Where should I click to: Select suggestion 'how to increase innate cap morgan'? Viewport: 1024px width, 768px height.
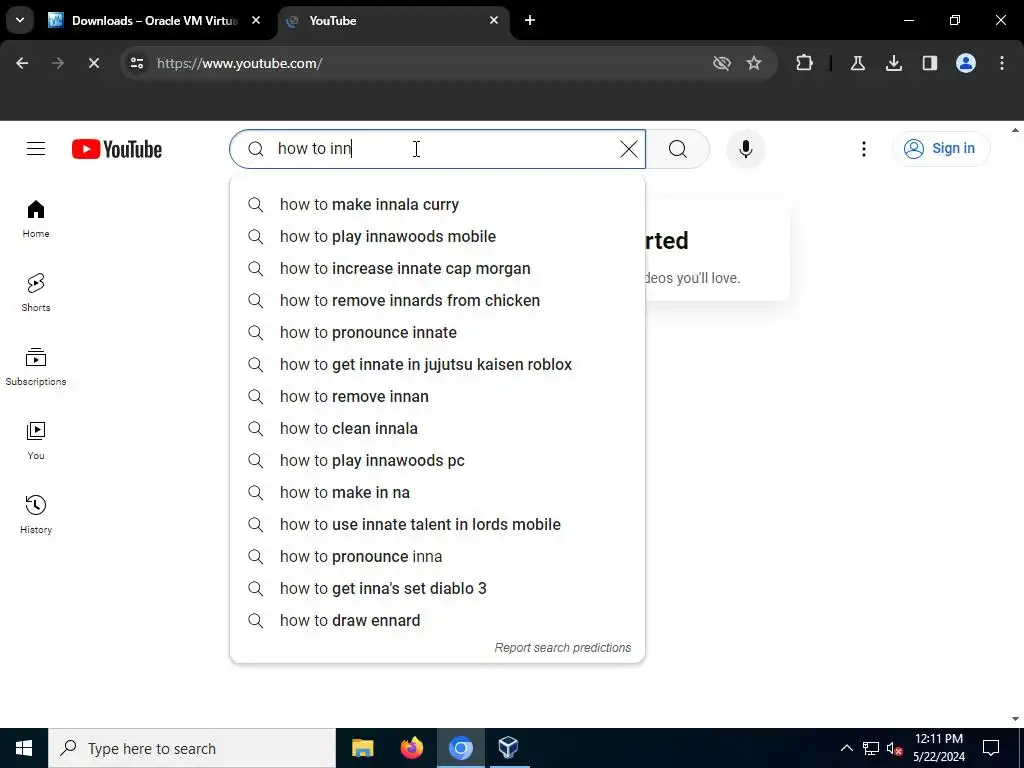coord(437,268)
